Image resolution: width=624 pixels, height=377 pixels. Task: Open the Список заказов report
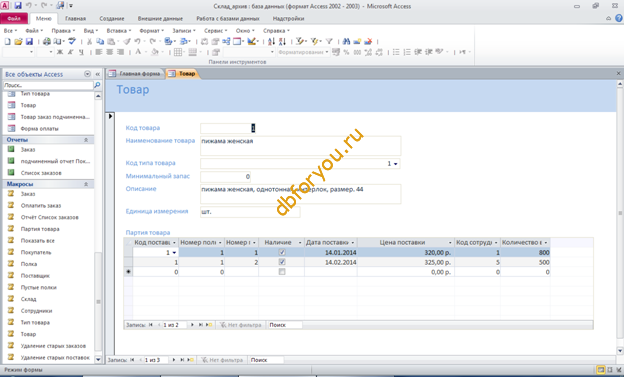point(41,173)
